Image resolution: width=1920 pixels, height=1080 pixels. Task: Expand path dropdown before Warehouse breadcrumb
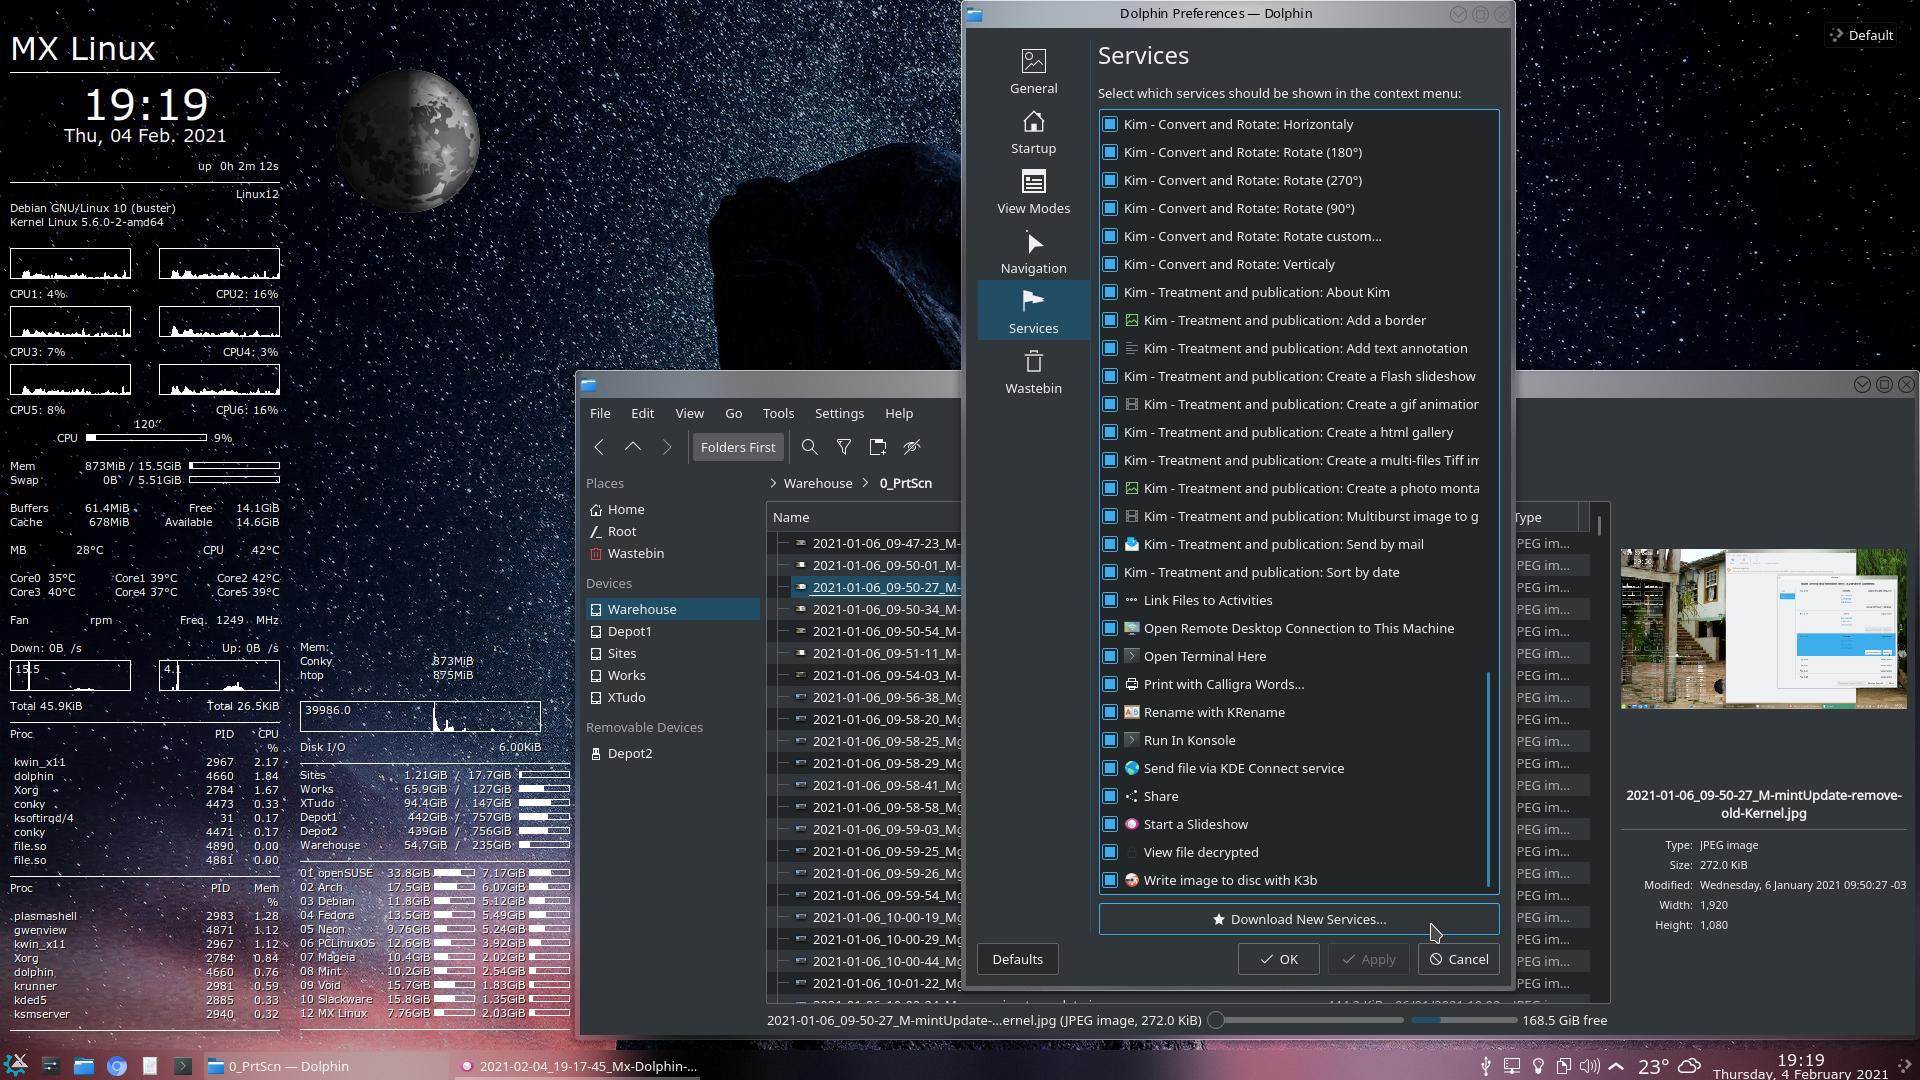773,483
